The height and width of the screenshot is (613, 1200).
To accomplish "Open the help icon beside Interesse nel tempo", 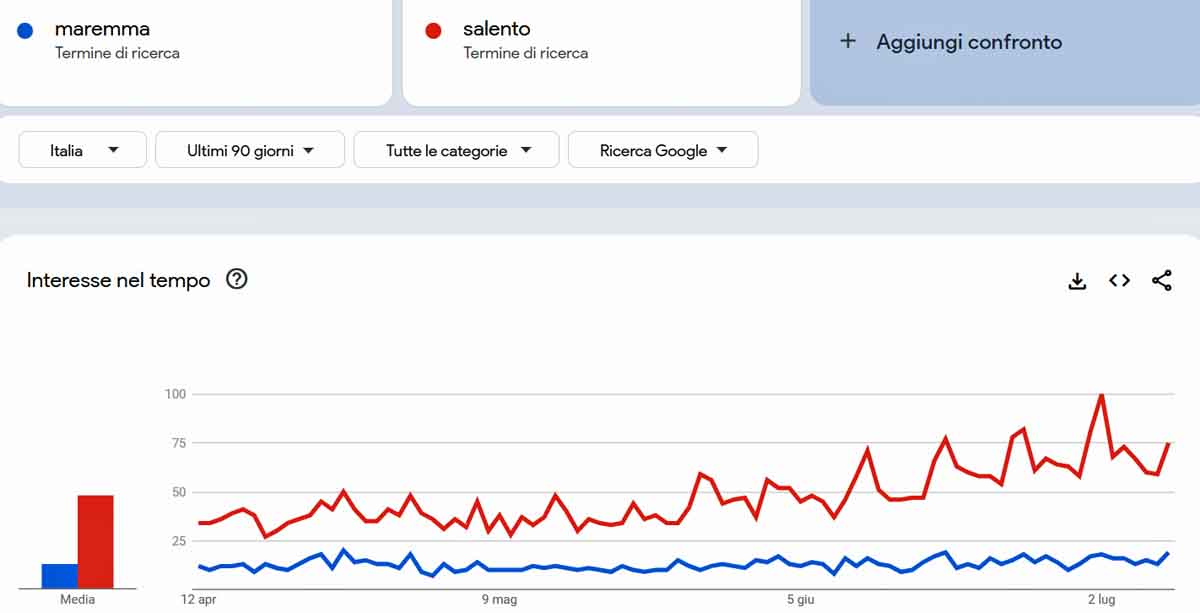I will [236, 280].
